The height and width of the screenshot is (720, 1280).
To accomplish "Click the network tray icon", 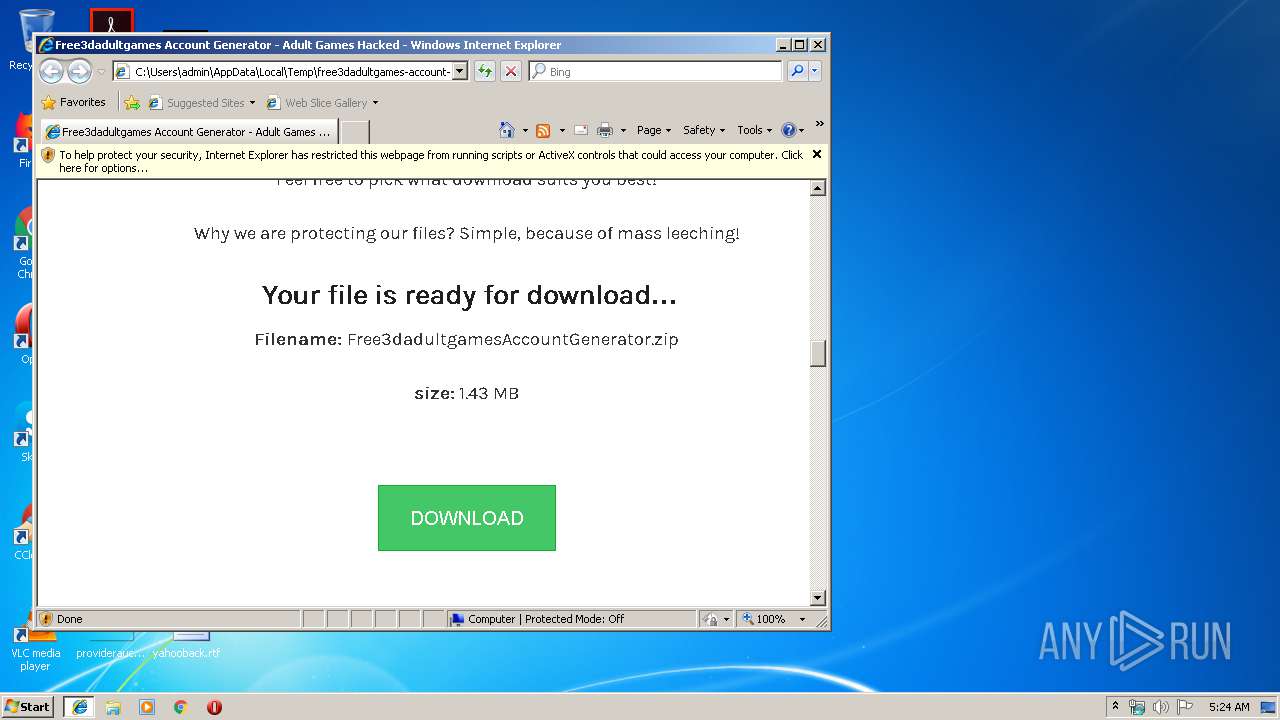I will (1137, 706).
